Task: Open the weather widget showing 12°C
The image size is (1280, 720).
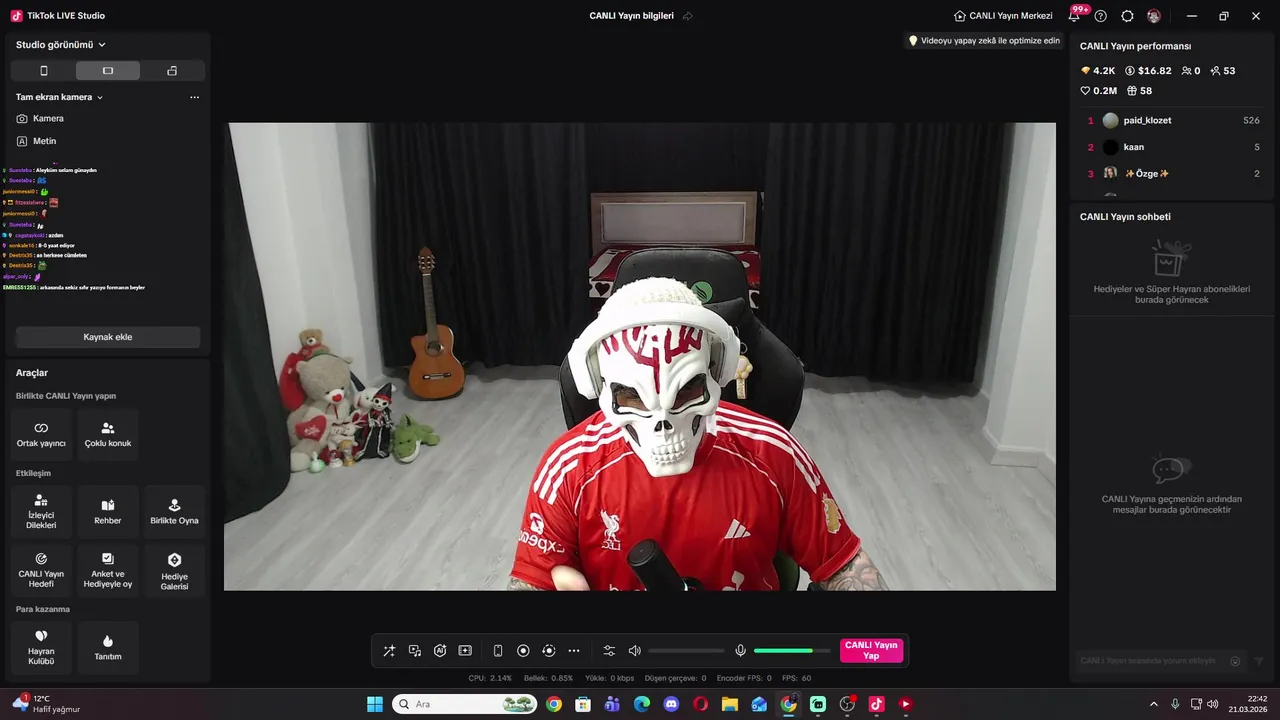Action: pyautogui.click(x=46, y=704)
